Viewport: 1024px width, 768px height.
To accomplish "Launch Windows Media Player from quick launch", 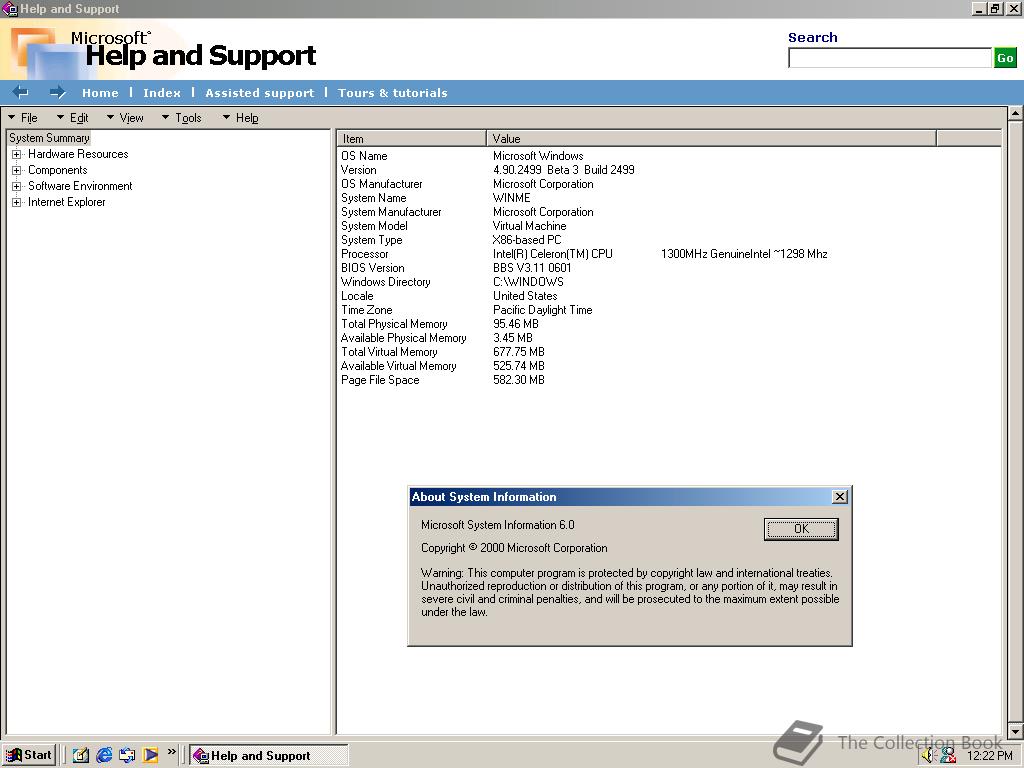I will coord(150,755).
